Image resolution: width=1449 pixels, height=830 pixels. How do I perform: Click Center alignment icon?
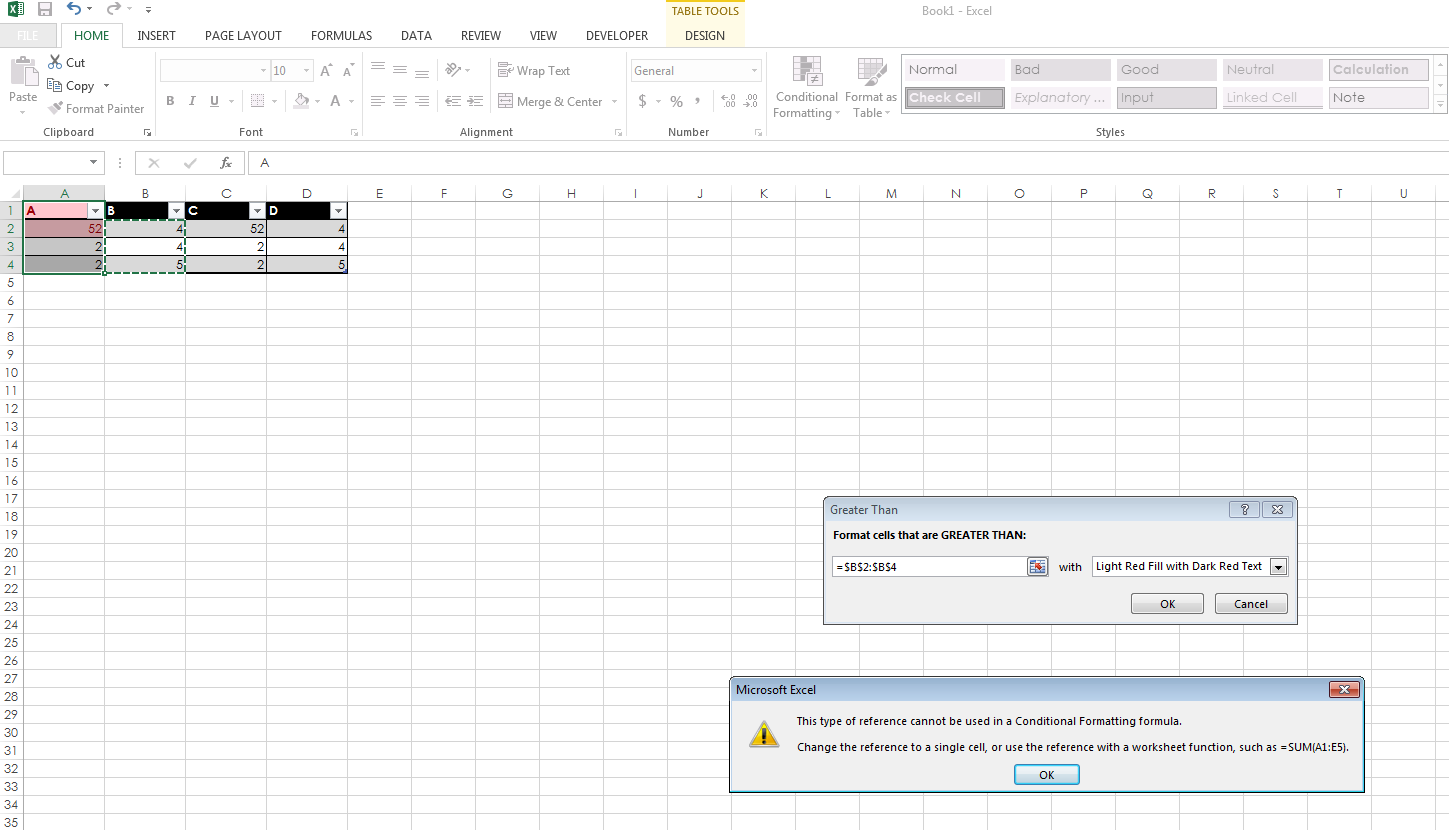tap(400, 101)
